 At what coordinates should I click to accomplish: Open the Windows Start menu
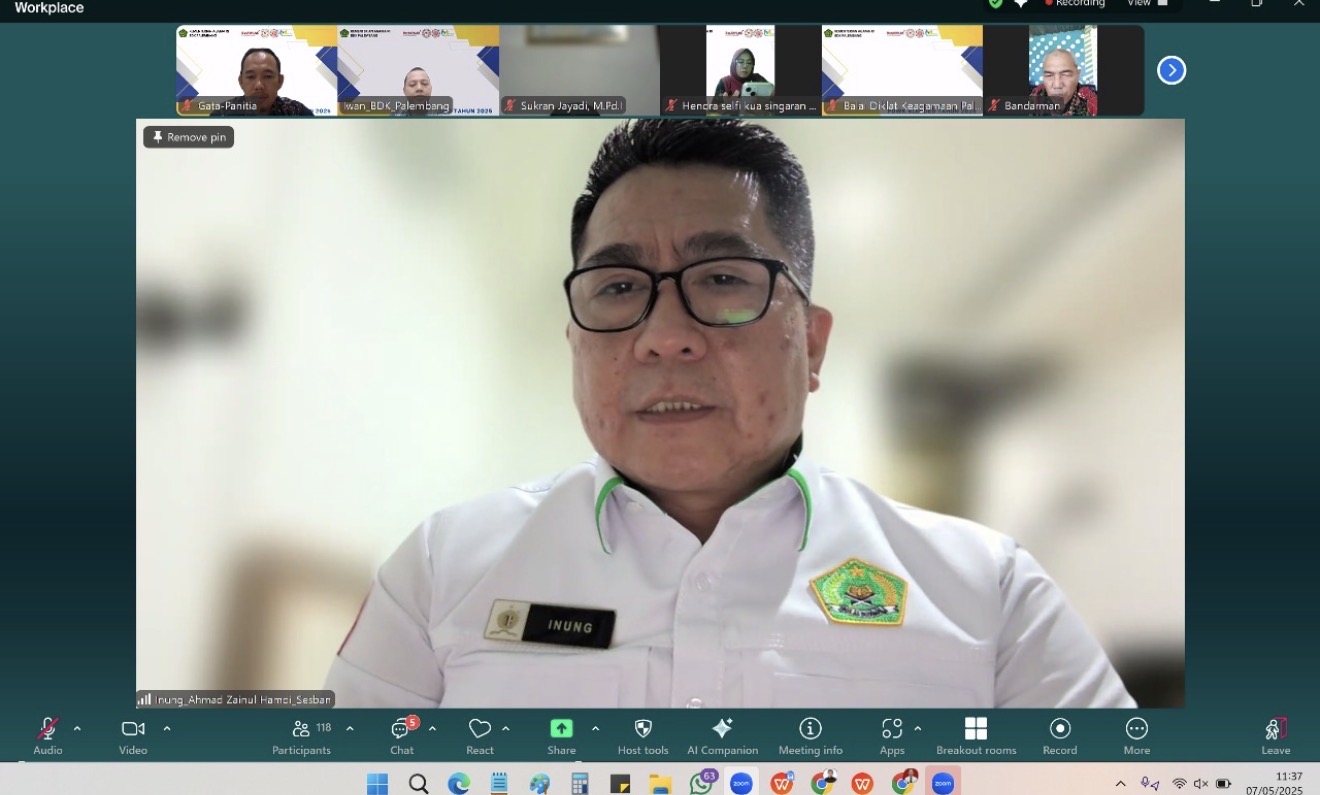click(376, 782)
